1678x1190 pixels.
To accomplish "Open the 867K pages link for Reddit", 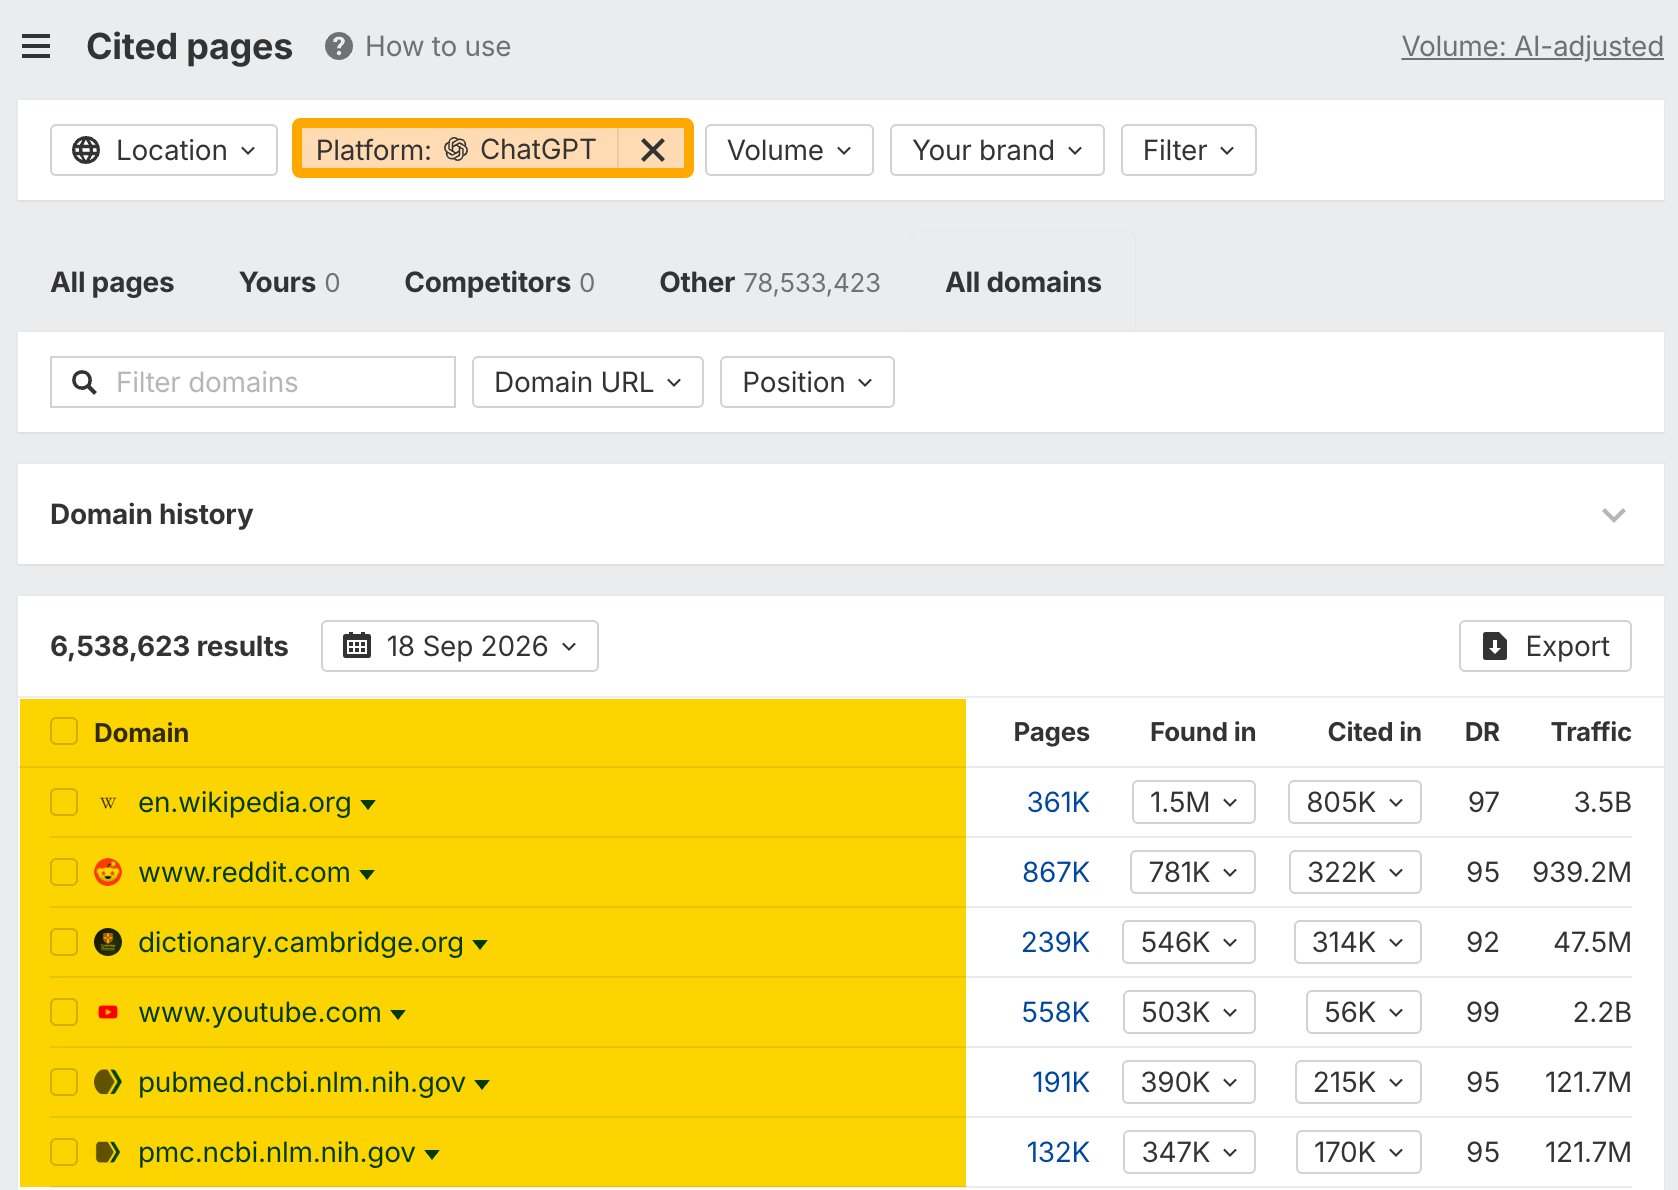I will pyautogui.click(x=1056, y=872).
